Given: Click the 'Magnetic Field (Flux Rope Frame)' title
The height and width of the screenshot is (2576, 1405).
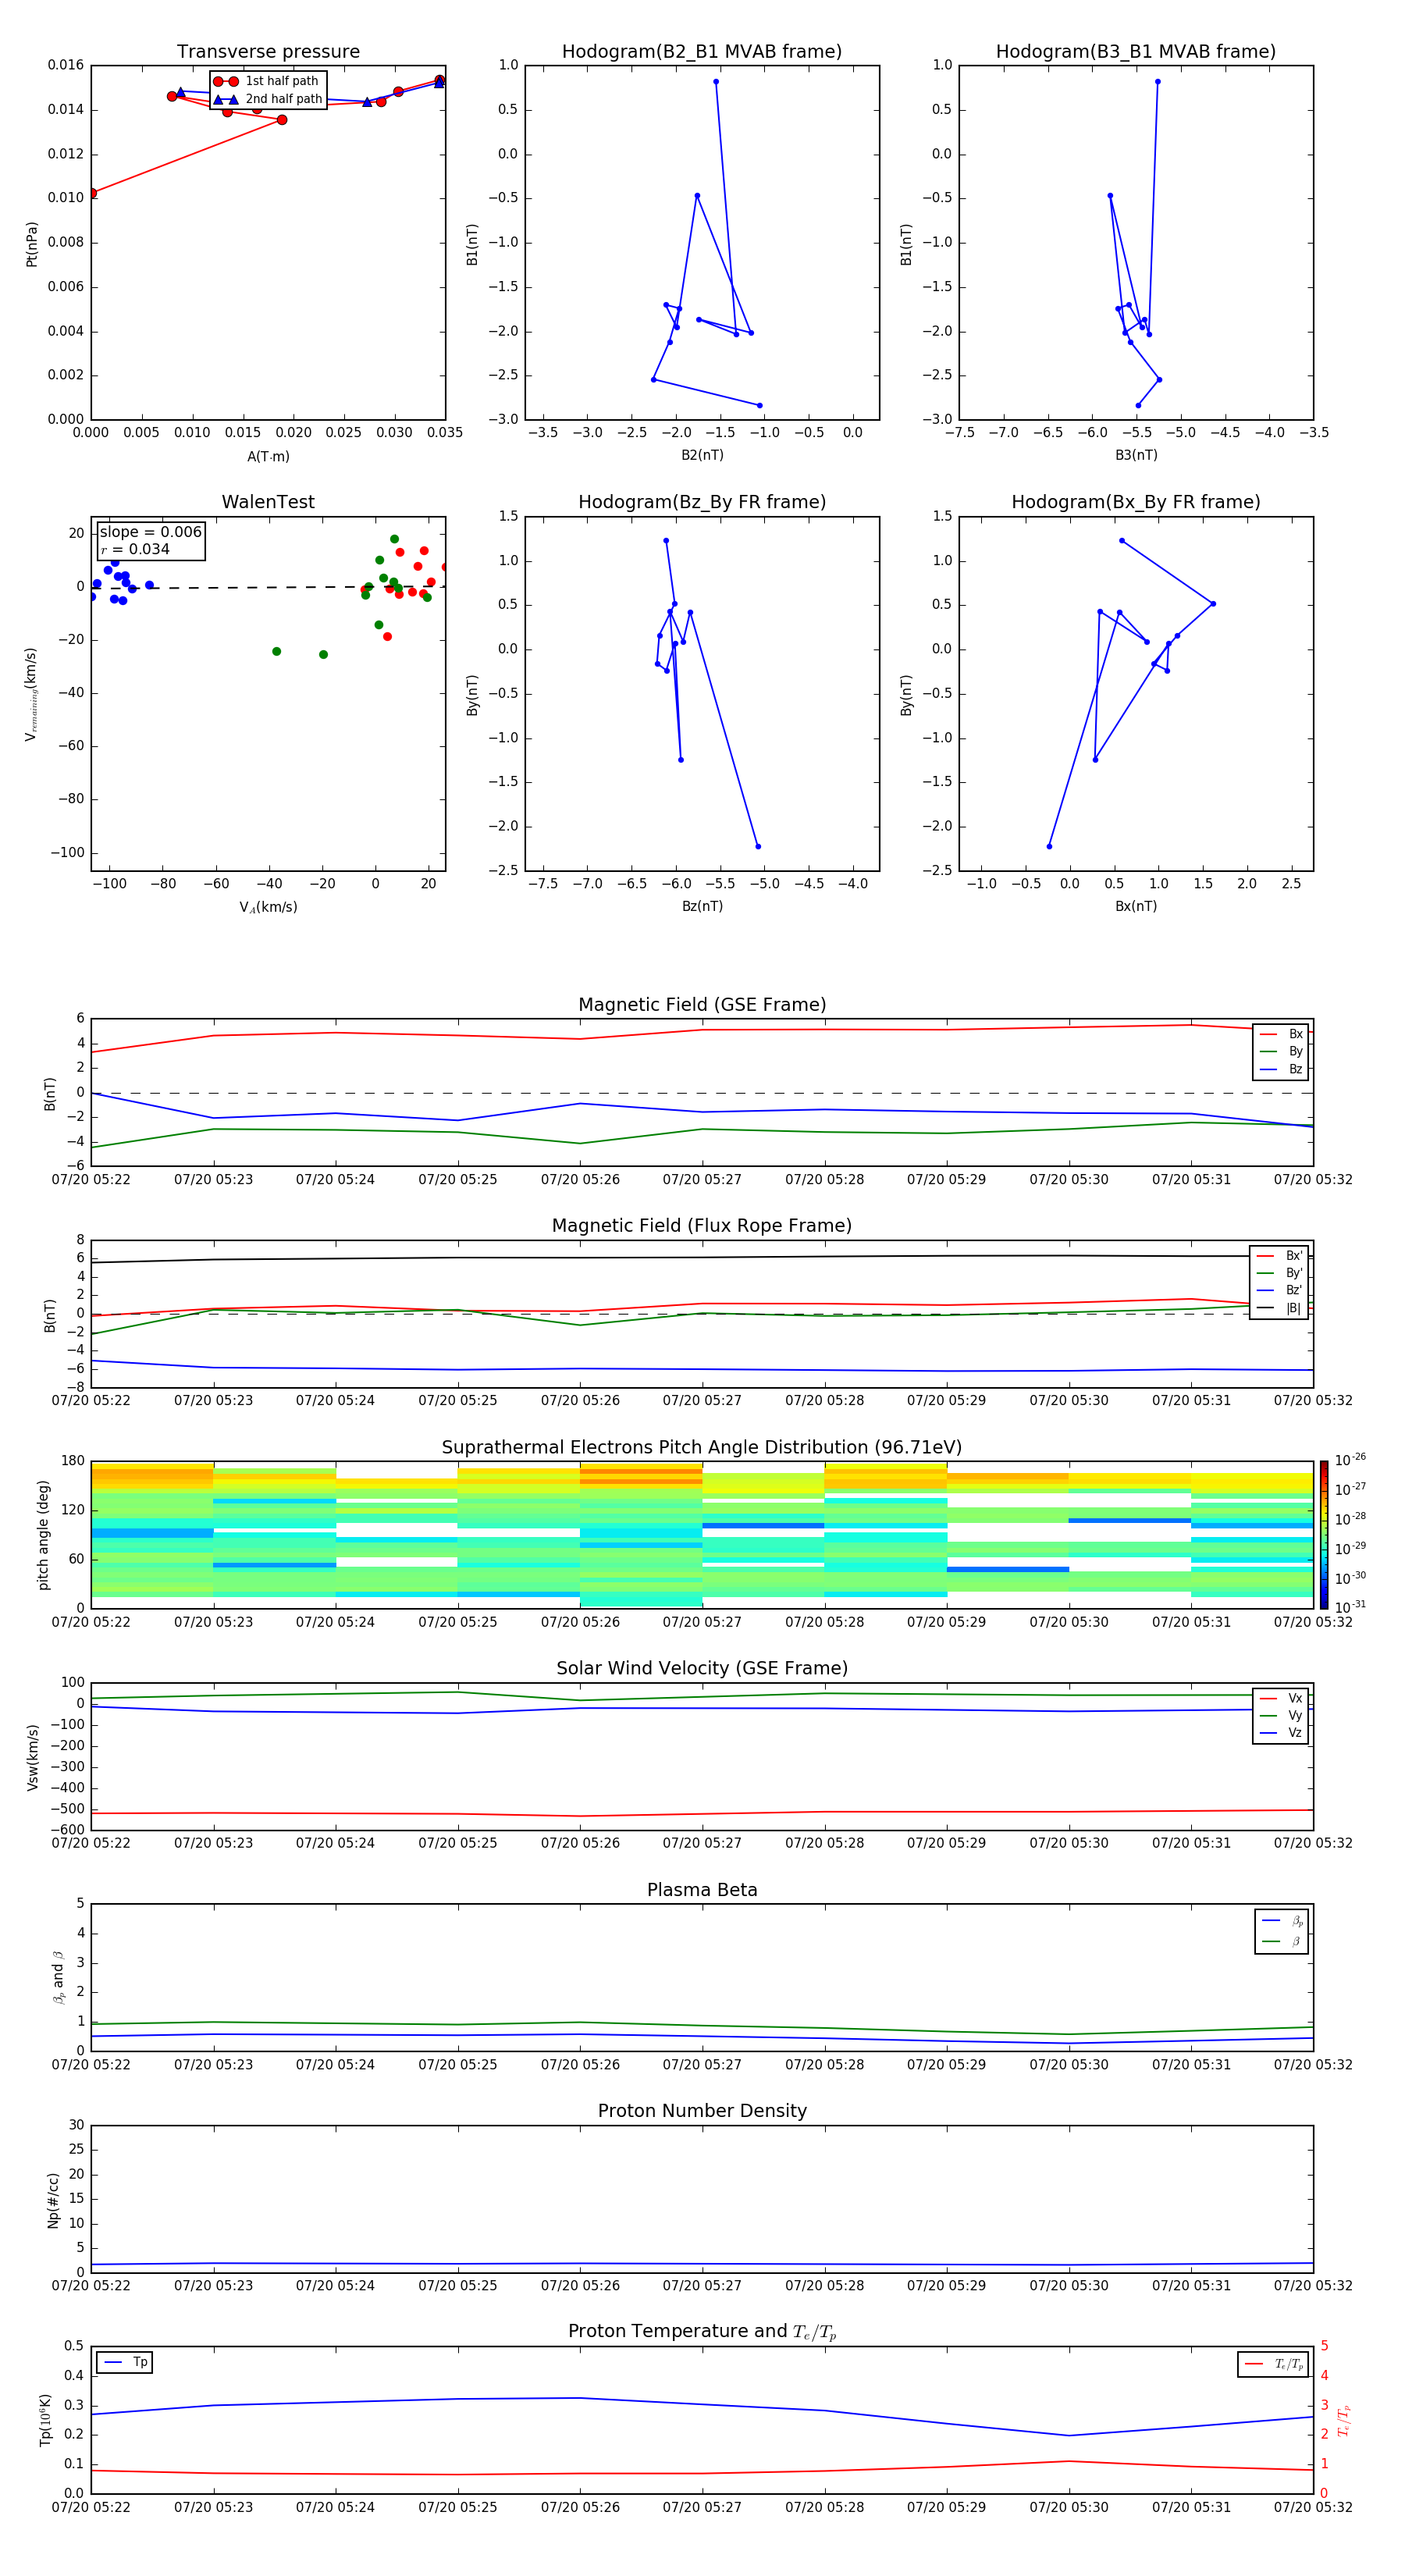Looking at the screenshot, I should [x=702, y=1226].
